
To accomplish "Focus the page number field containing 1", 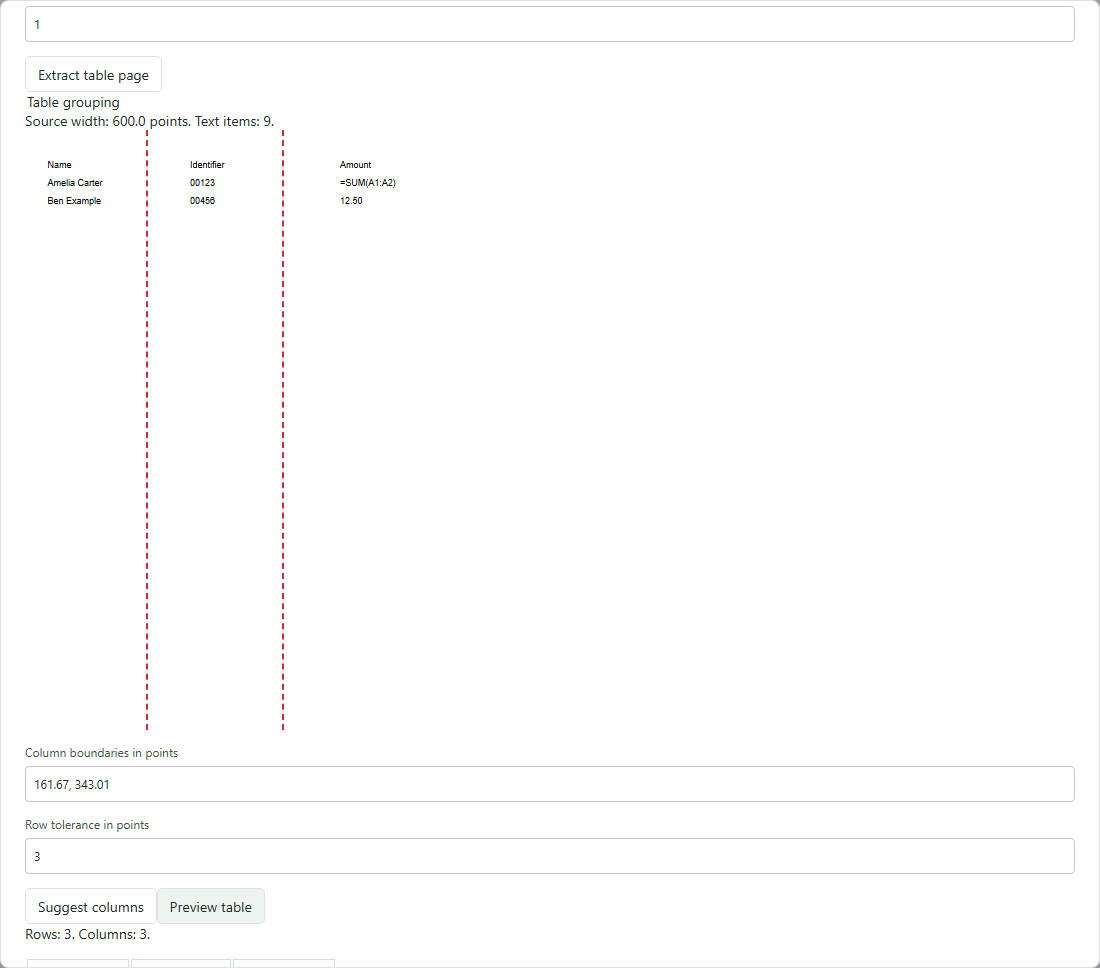I will click(x=549, y=25).
